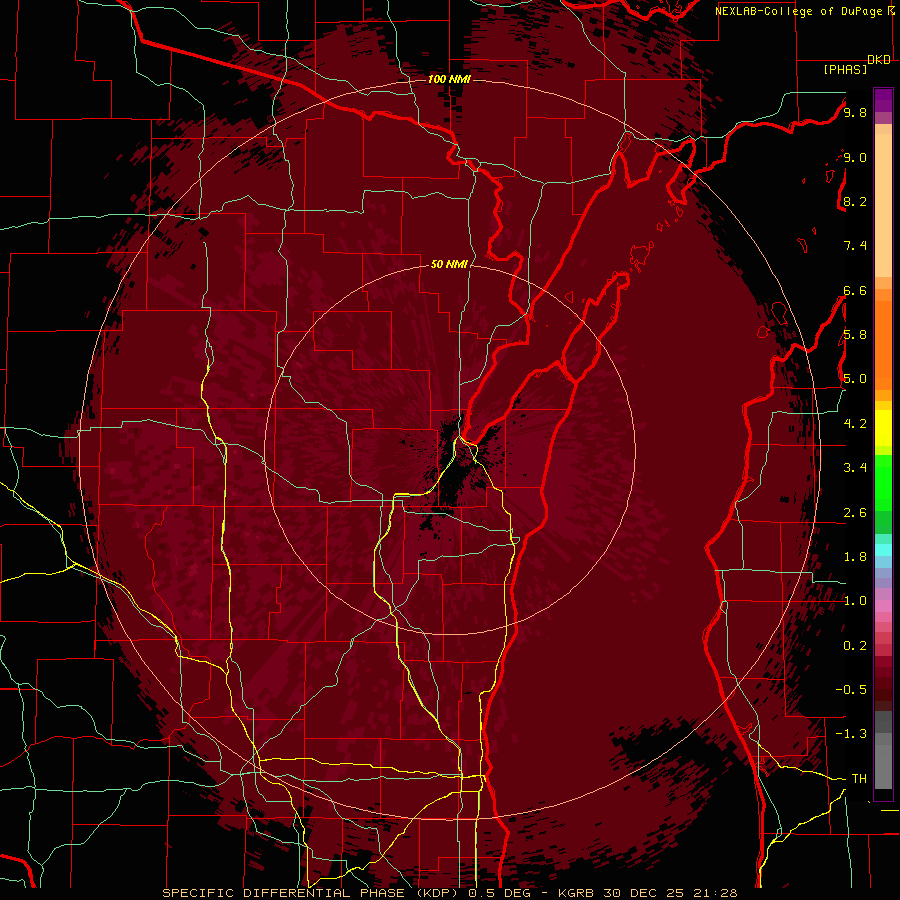Pick the orange swatch on the colorbar
Screen dimensions: 900x900
point(883,344)
